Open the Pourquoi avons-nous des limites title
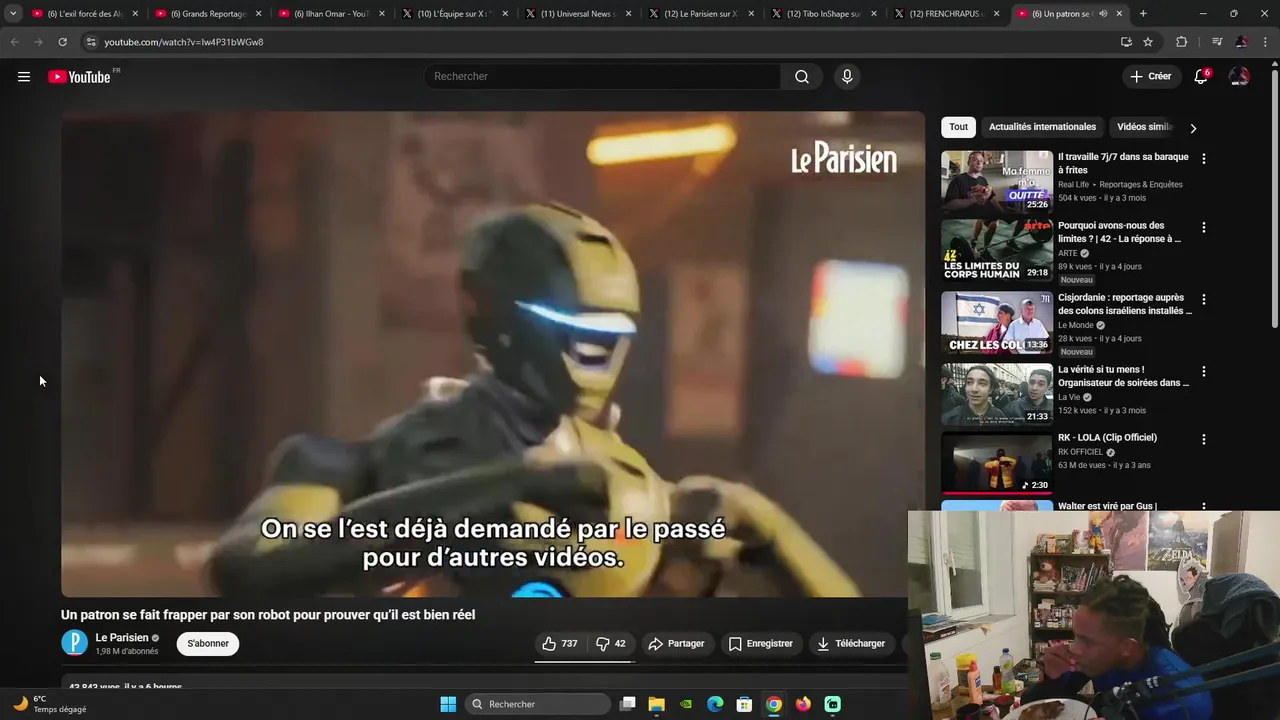 (1120, 232)
